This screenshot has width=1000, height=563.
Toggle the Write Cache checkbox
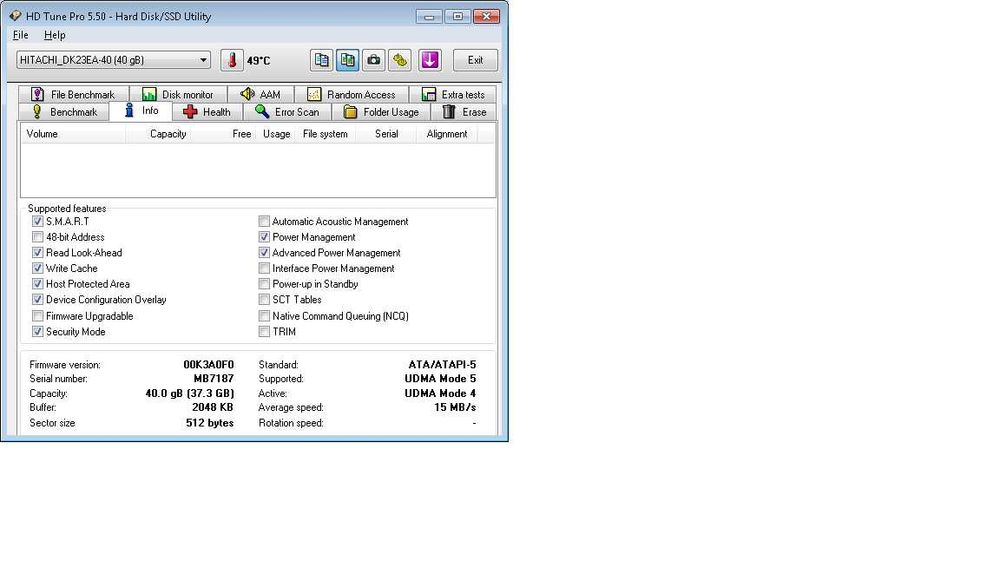(38, 268)
